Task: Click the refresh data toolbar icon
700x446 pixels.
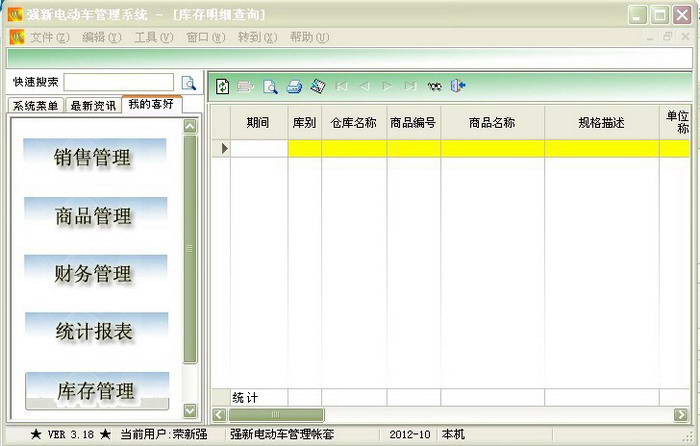Action: [x=222, y=86]
